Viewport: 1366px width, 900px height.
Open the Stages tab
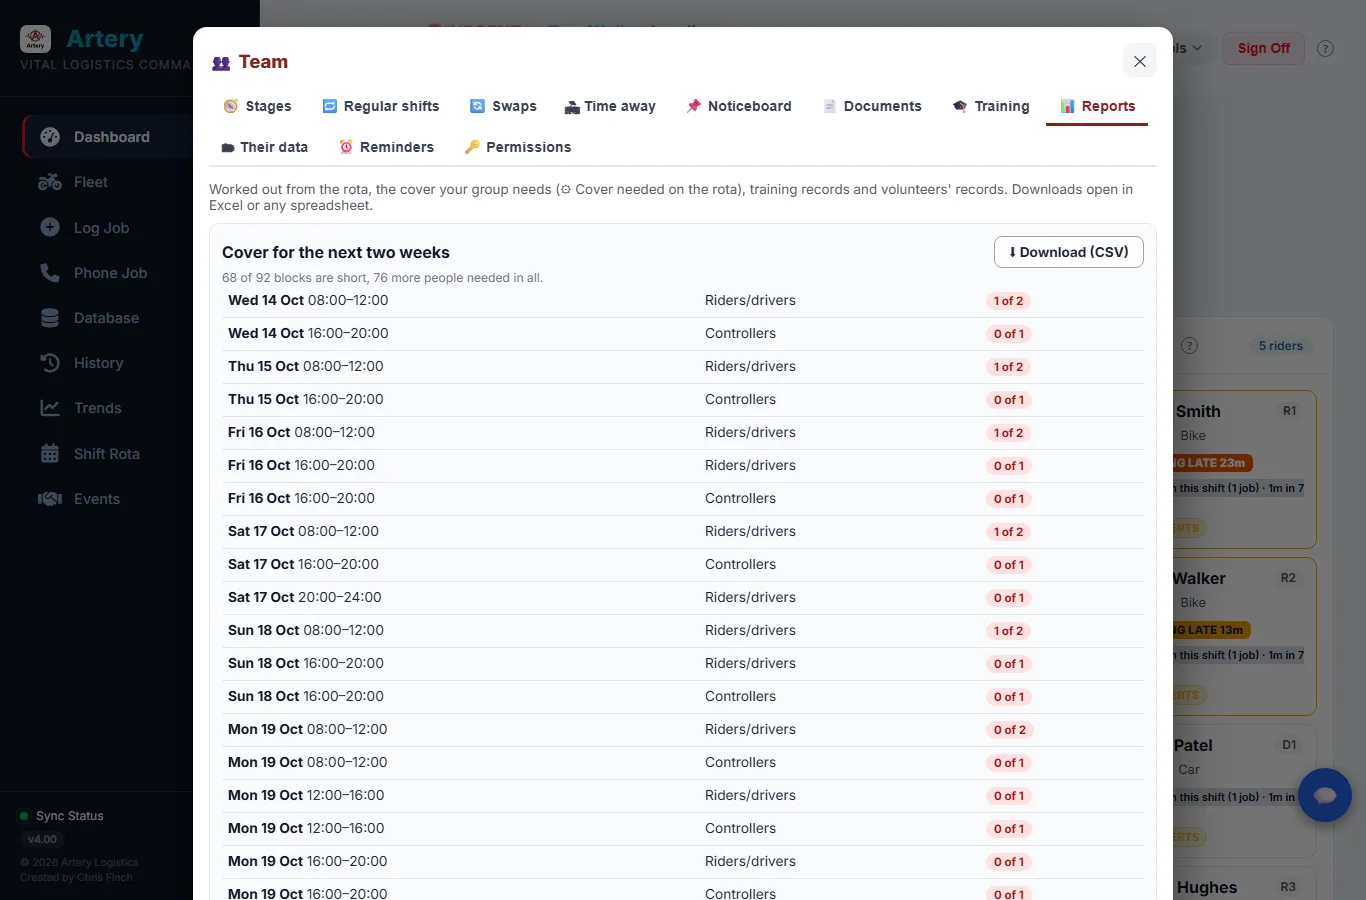pos(258,106)
